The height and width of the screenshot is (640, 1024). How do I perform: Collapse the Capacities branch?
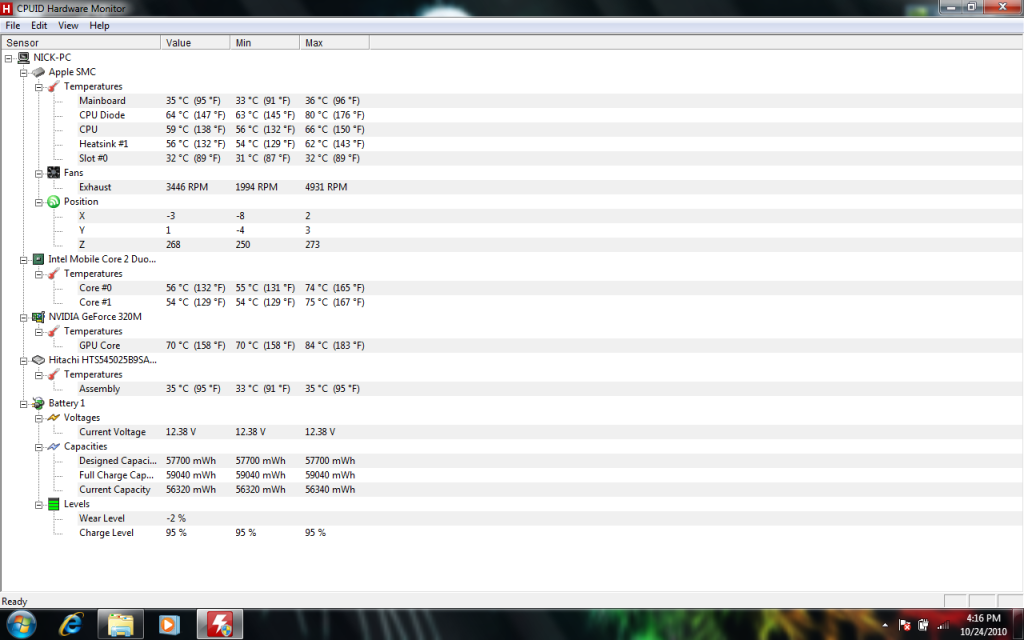39,447
